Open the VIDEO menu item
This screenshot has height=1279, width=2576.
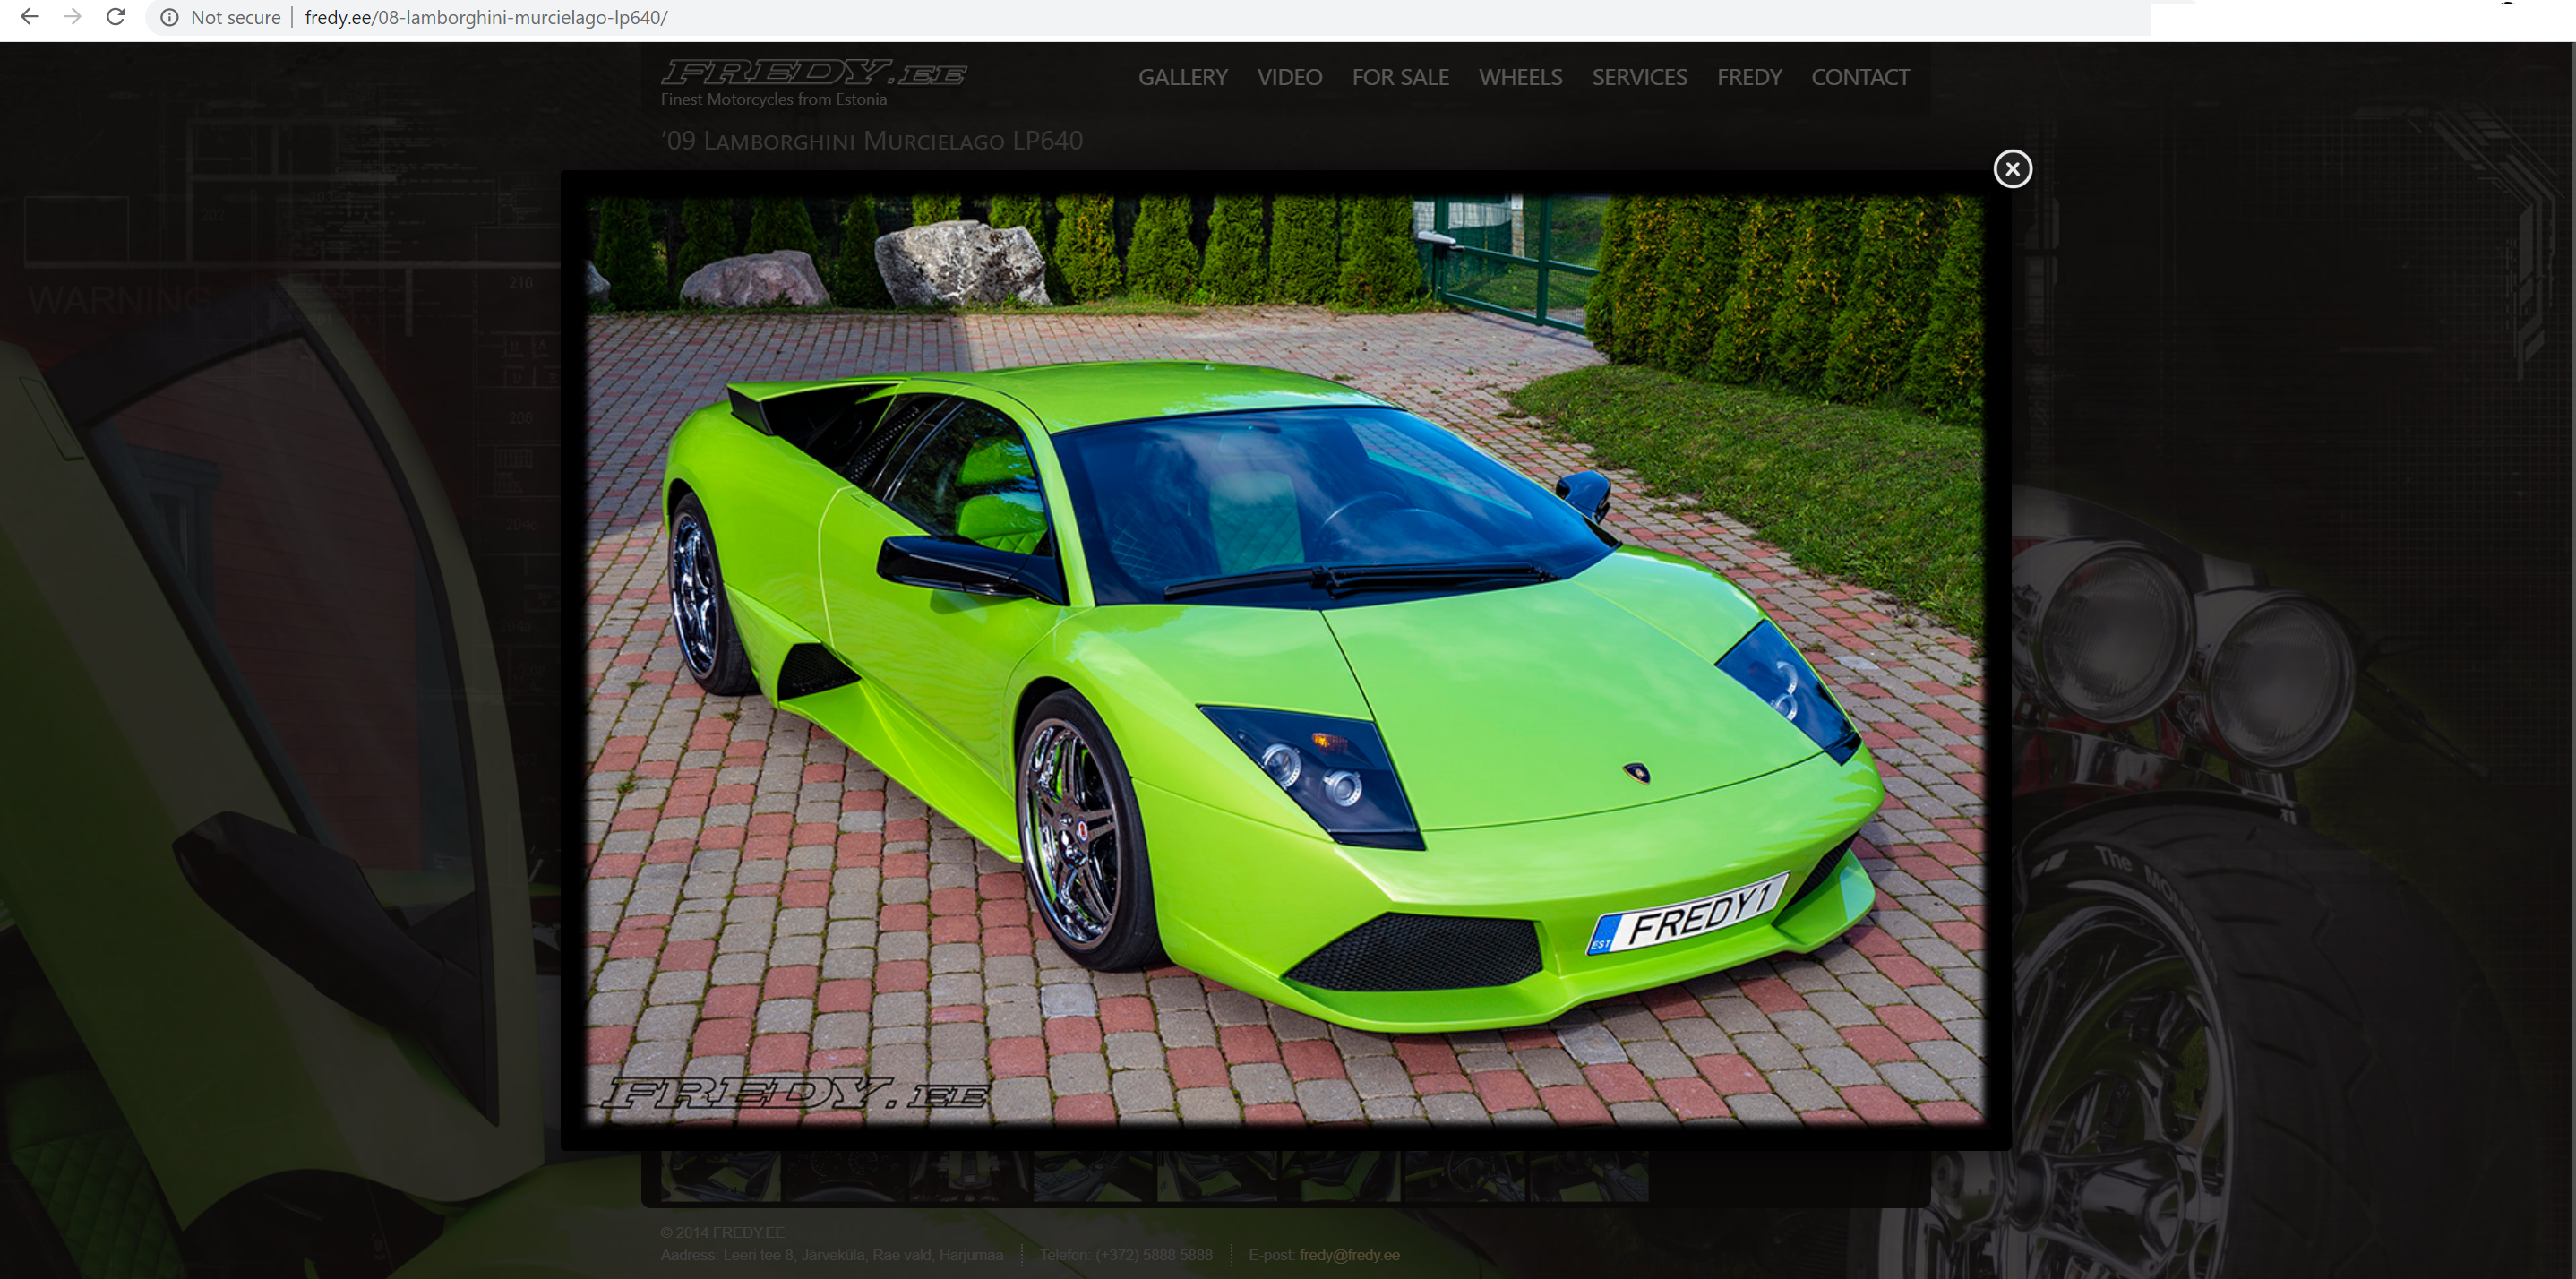1289,77
